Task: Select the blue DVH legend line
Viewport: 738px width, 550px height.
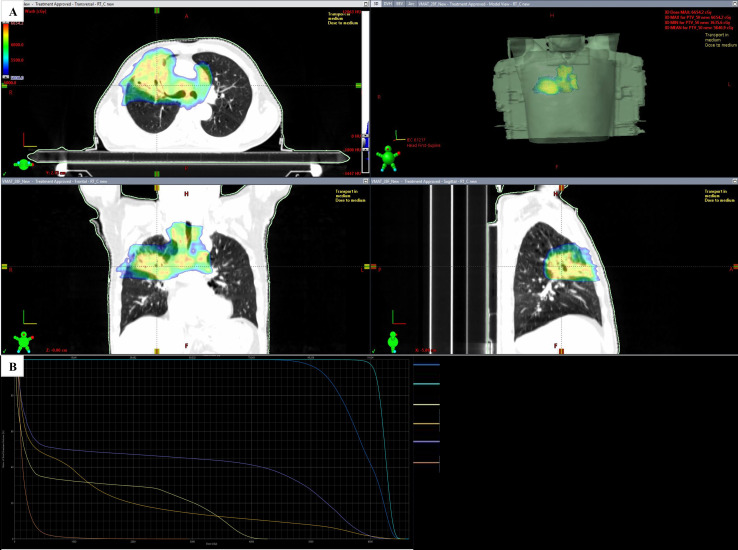Action: point(426,365)
